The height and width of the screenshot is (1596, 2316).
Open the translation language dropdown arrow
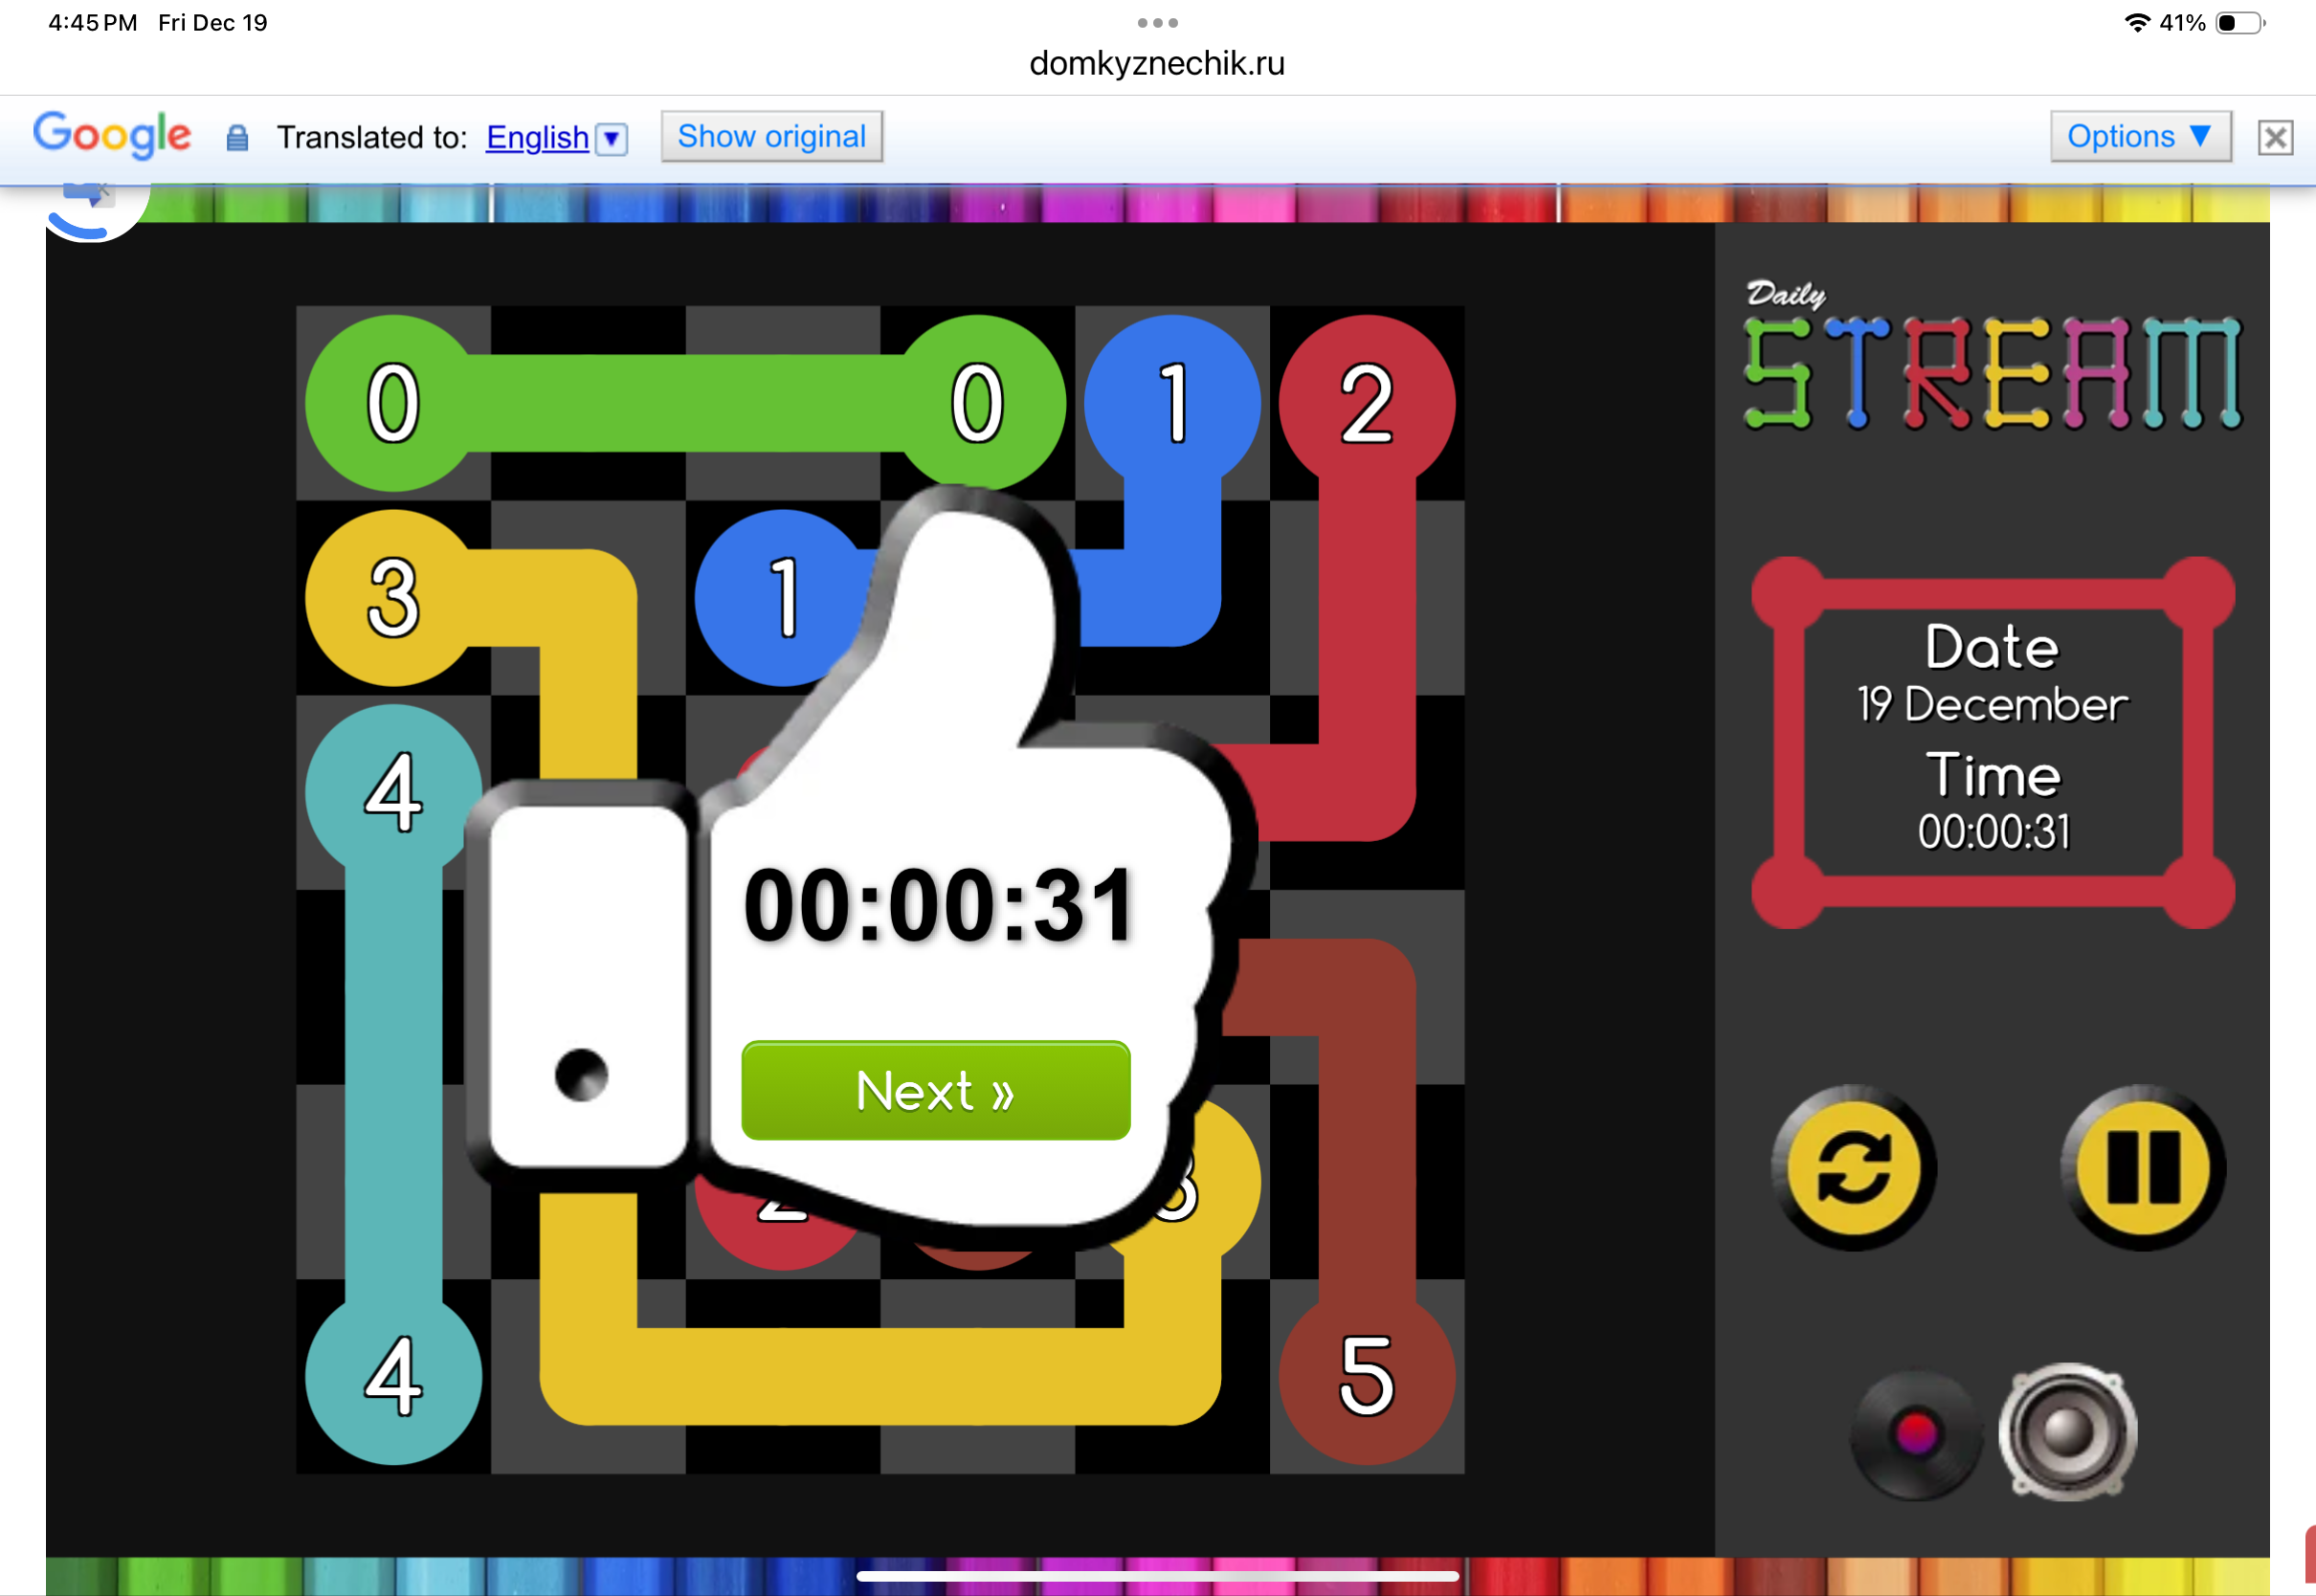pyautogui.click(x=612, y=138)
